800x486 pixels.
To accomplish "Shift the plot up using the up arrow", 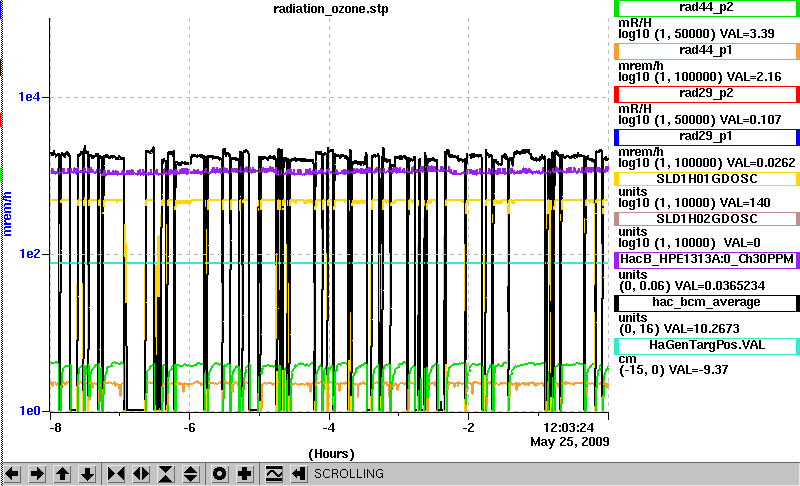I will click(x=62, y=474).
